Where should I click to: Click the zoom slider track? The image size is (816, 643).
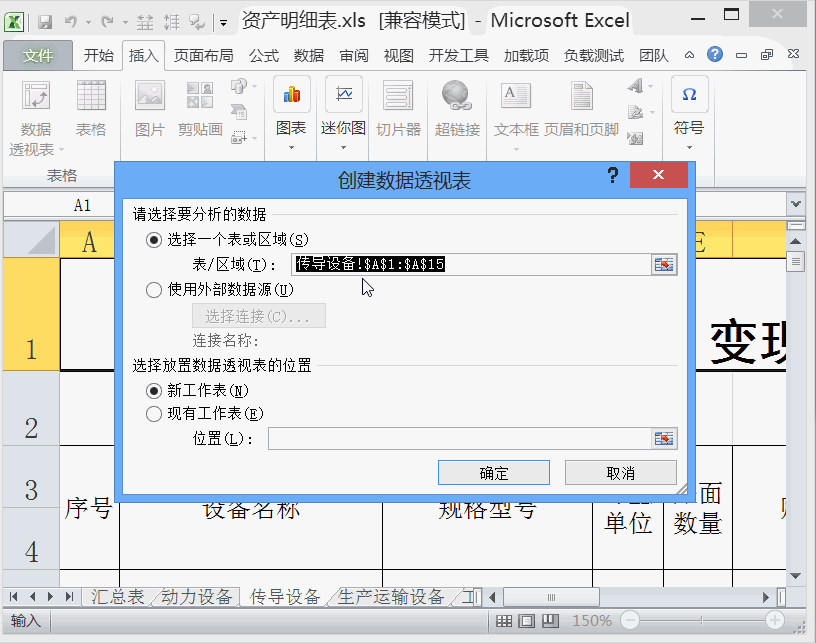(702, 620)
